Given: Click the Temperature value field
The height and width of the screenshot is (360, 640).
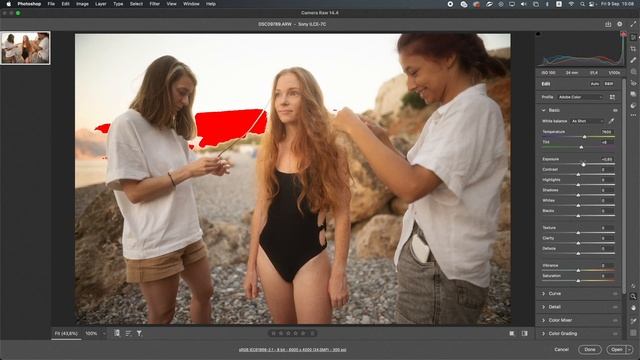Looking at the screenshot, I should 607,132.
